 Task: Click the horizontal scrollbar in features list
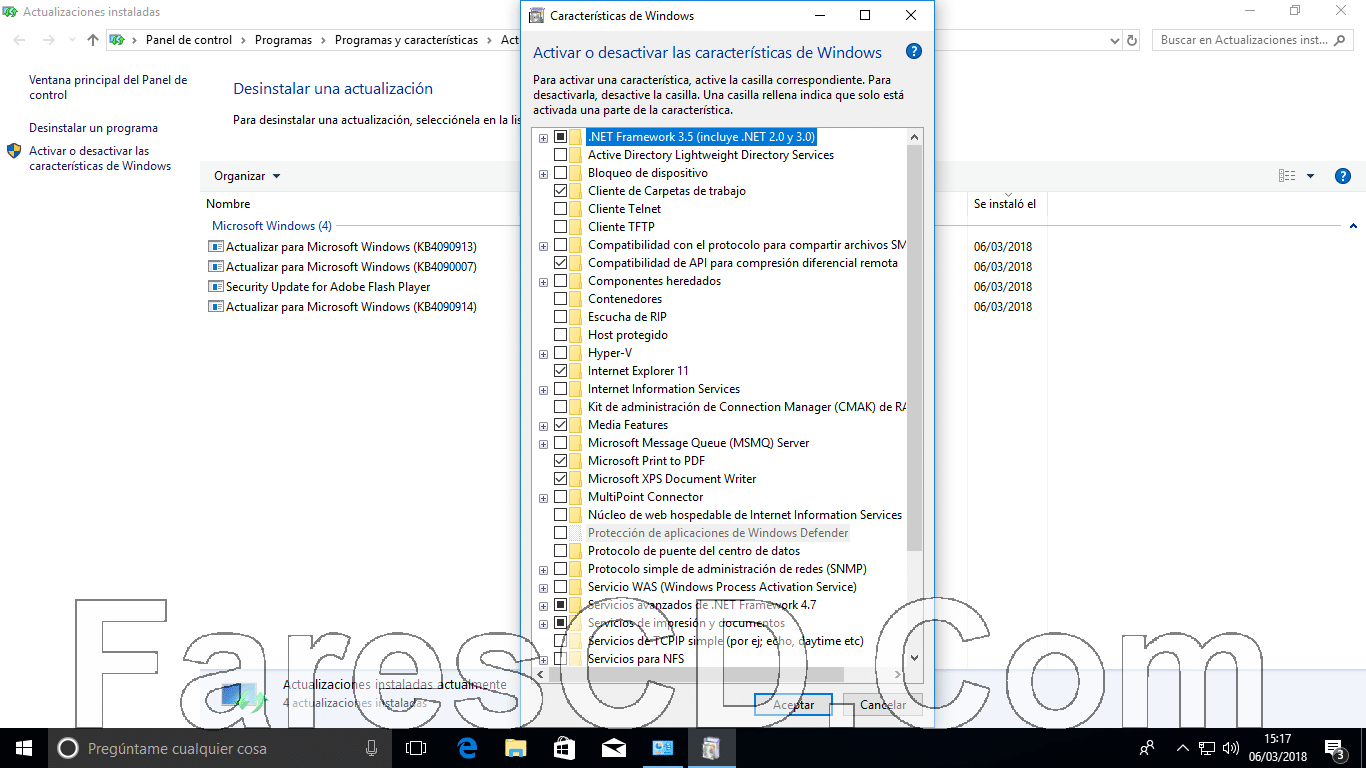[x=697, y=675]
